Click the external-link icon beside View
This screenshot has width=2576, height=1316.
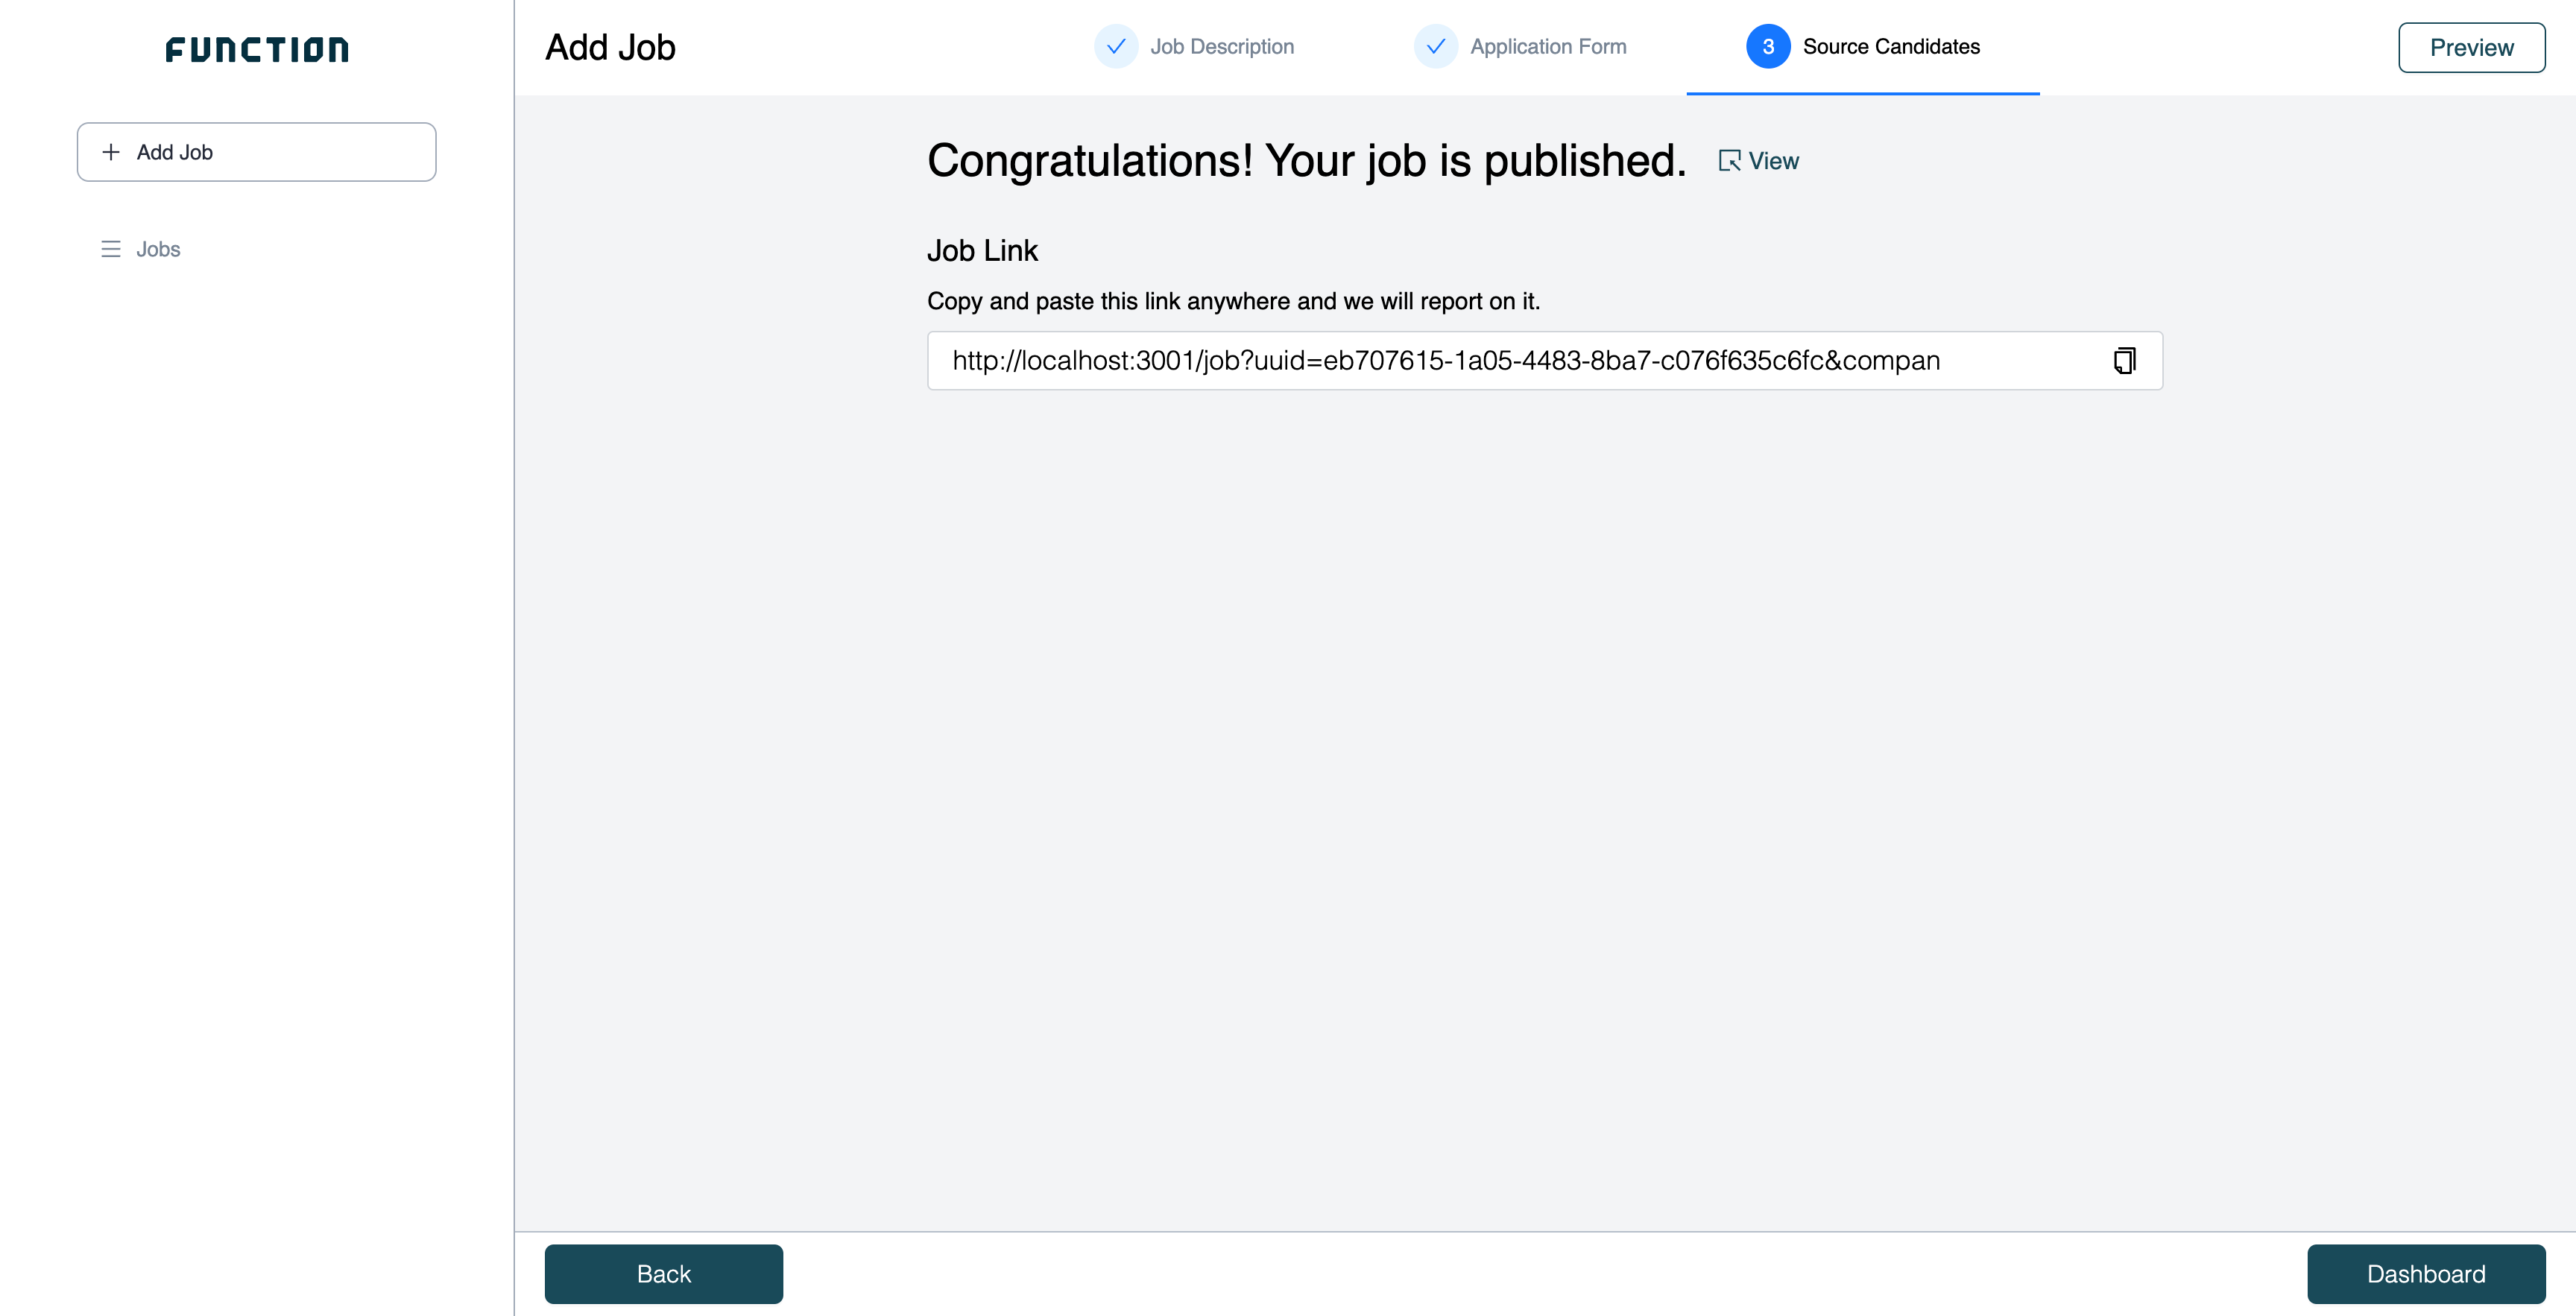(1729, 161)
